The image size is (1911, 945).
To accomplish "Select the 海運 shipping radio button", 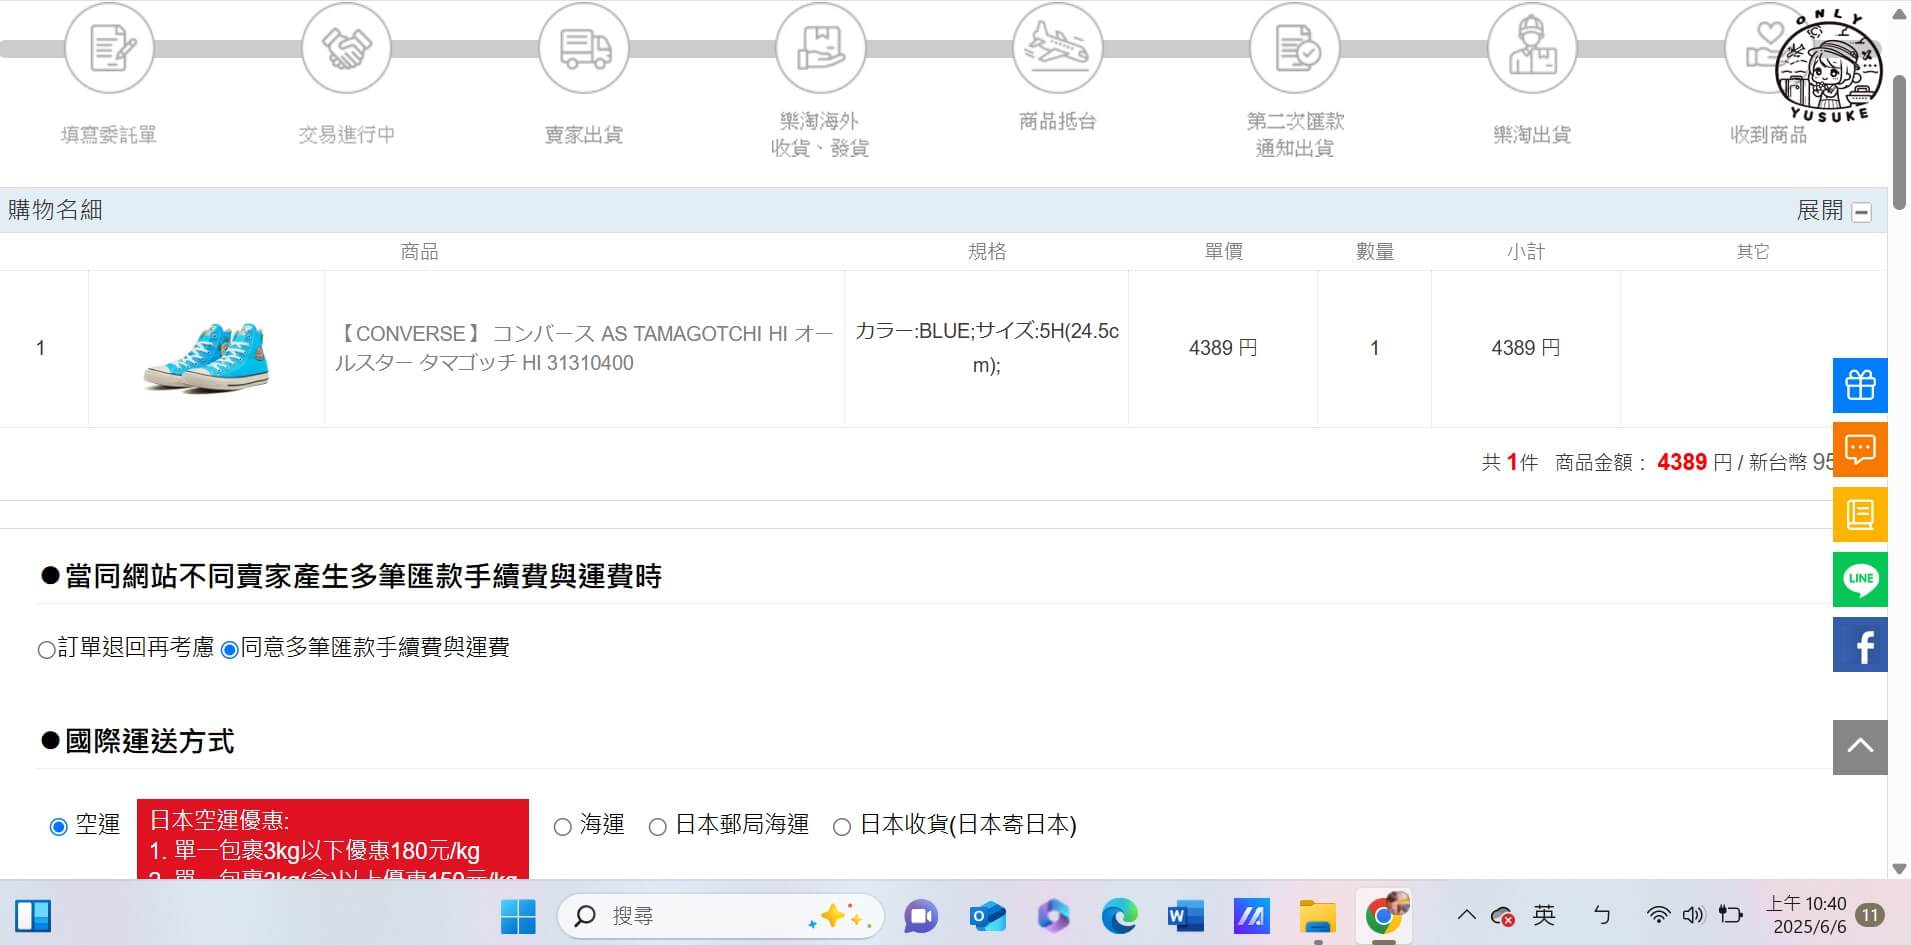I will coord(562,826).
